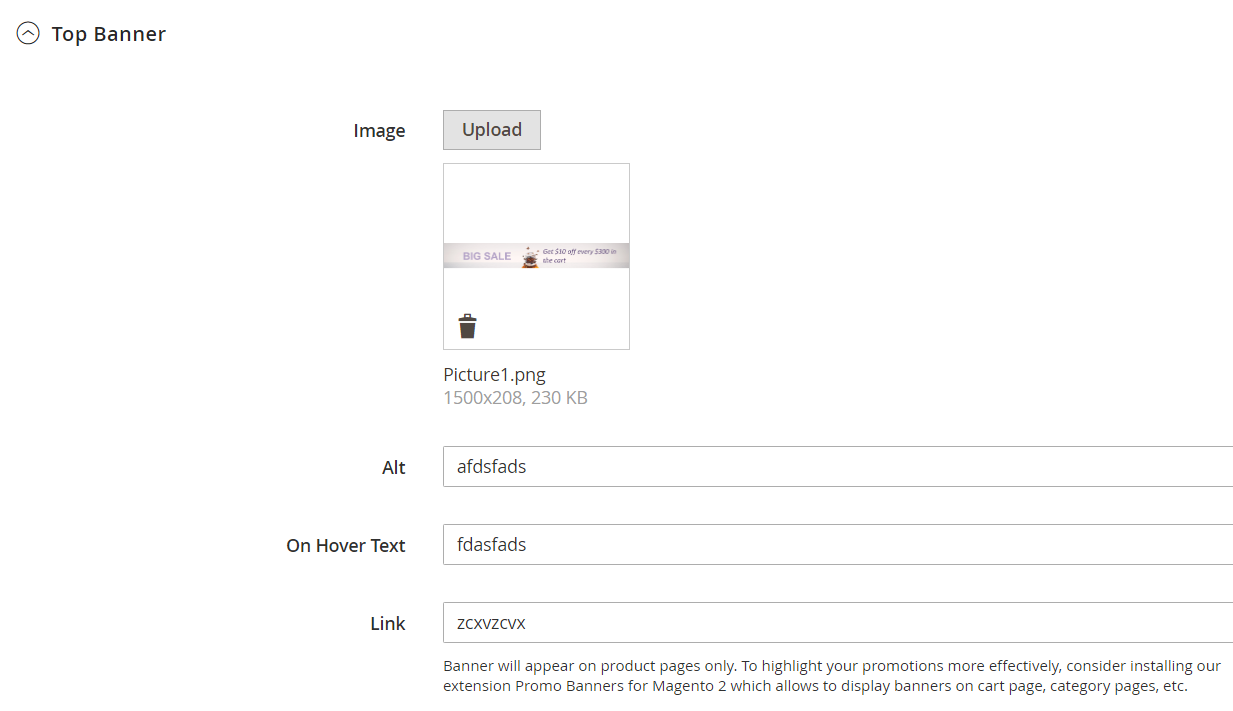Click the Top Banner section heading
The height and width of the screenshot is (711, 1233).
pyautogui.click(x=108, y=34)
